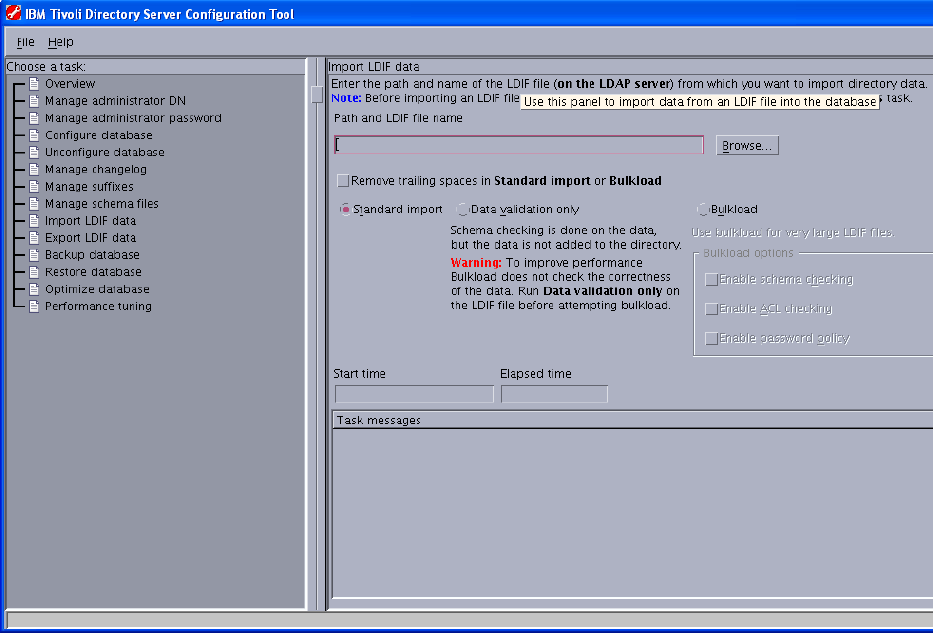The height and width of the screenshot is (633, 933).
Task: Click the Task messages header
Action: [633, 420]
